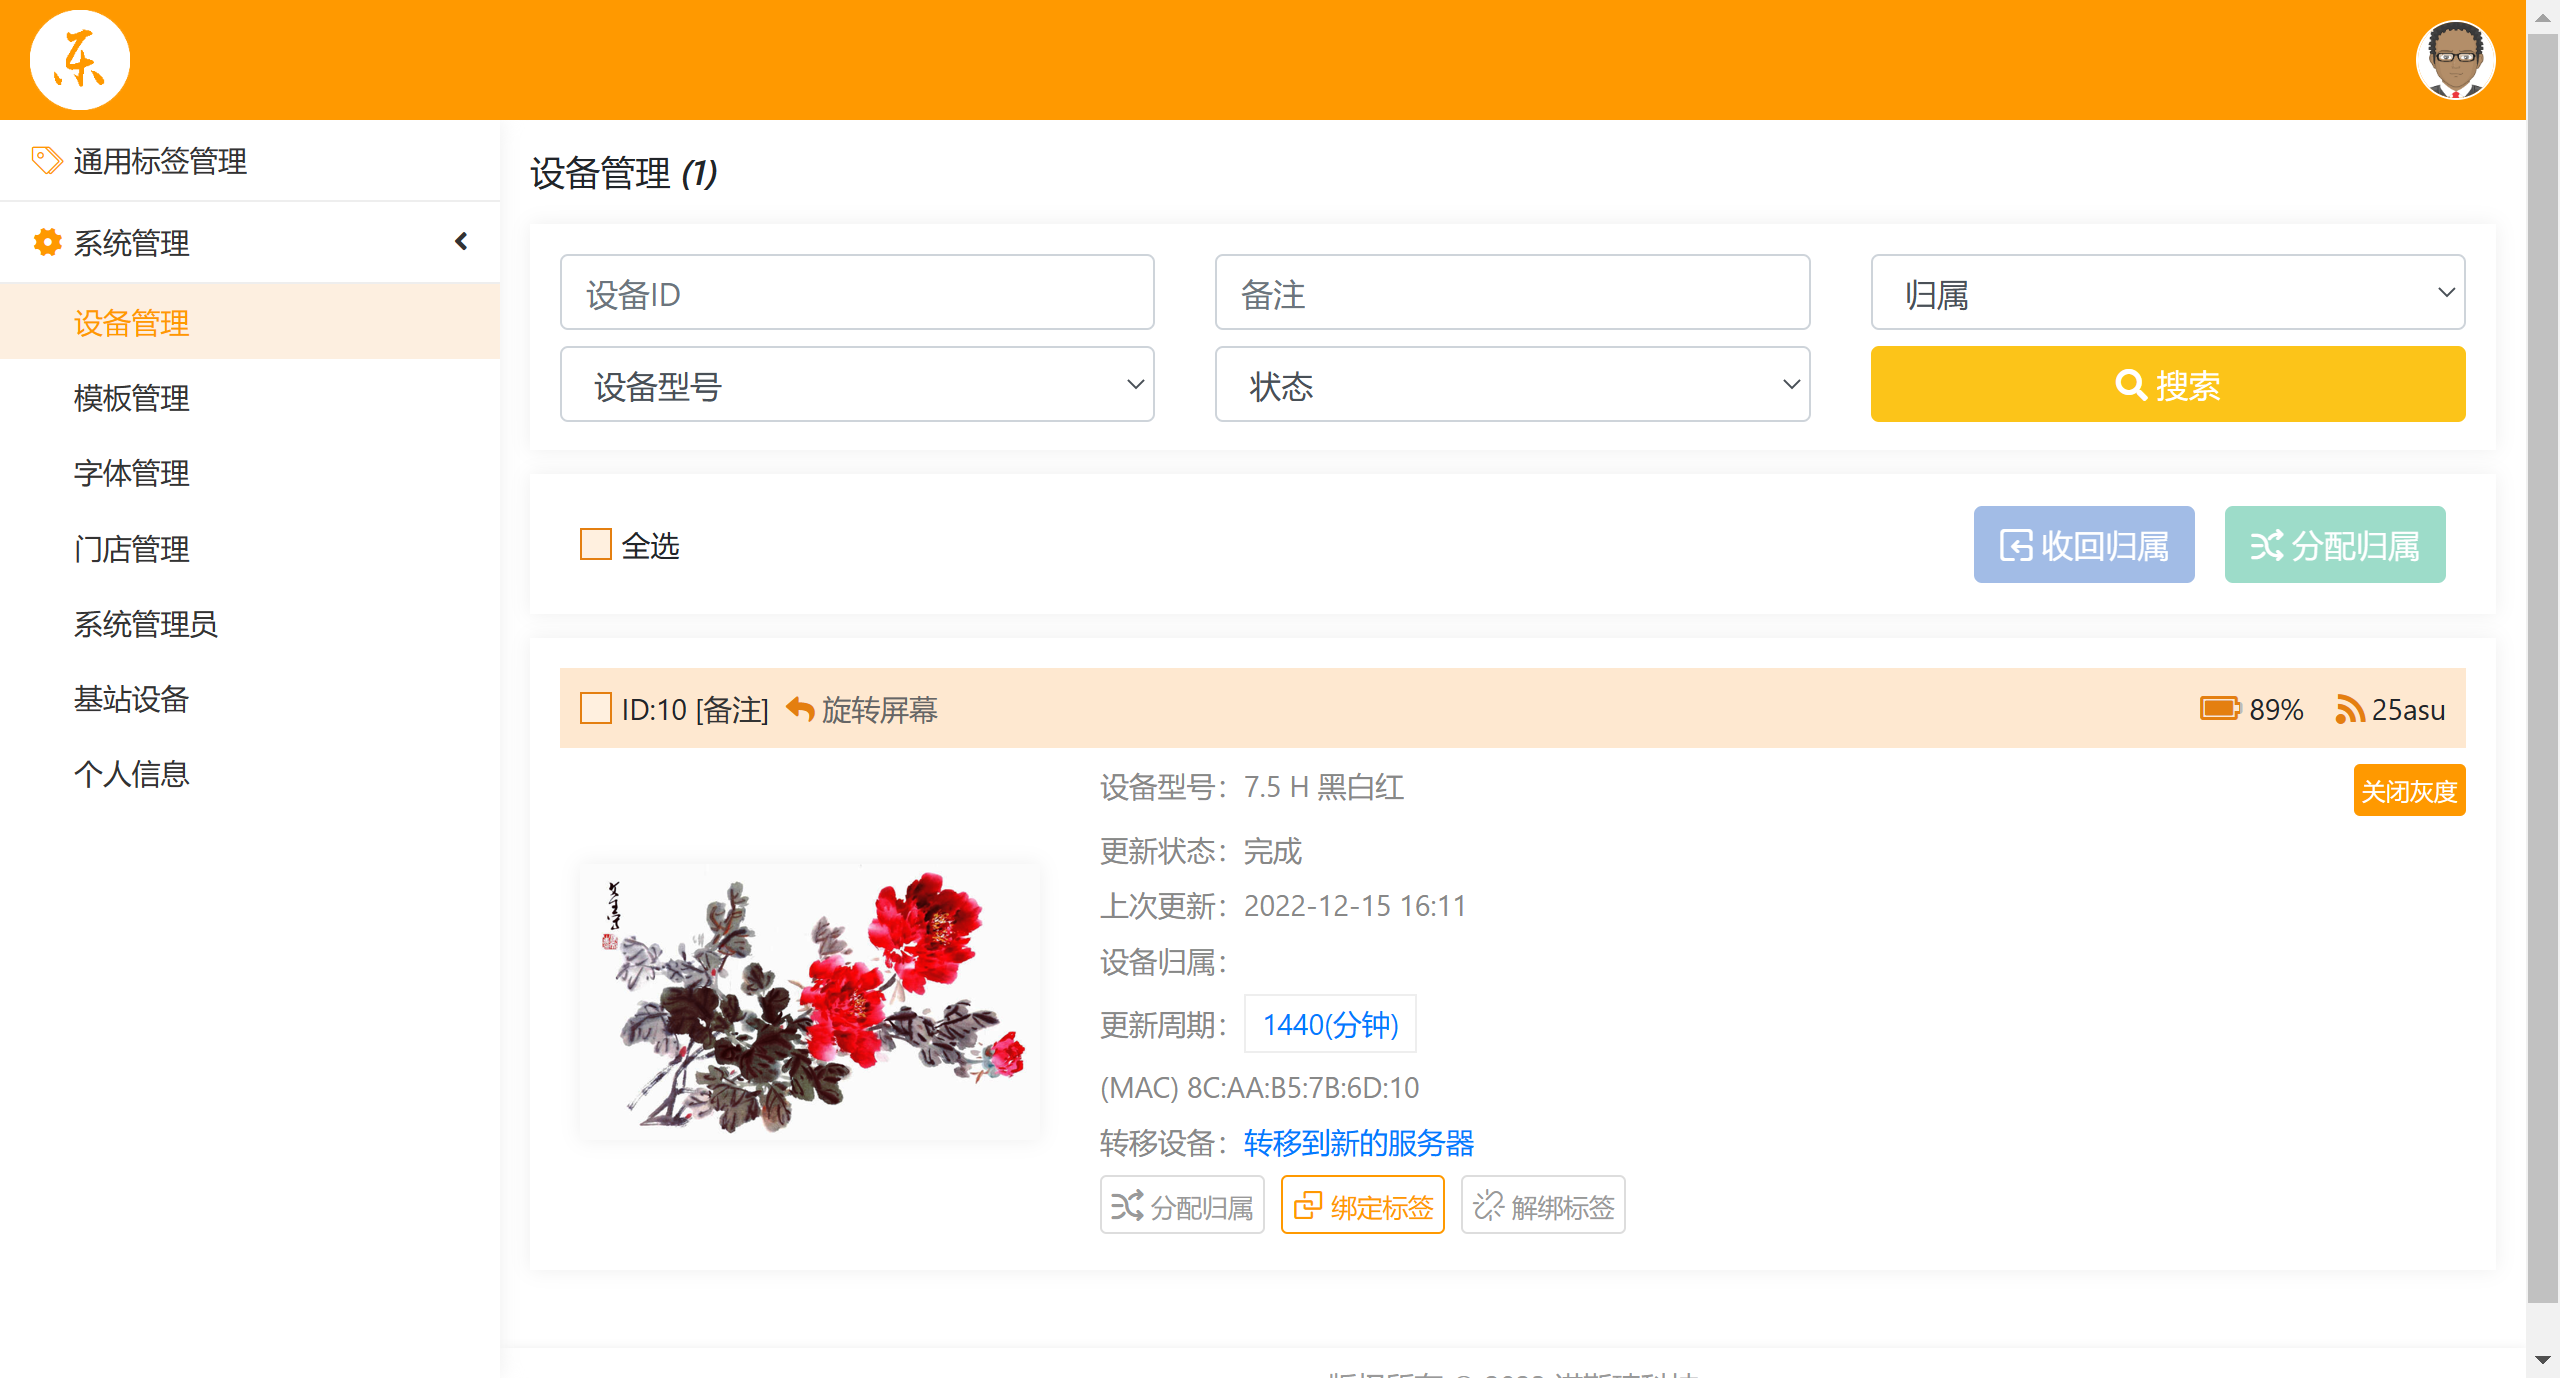This screenshot has width=2560, height=1378.
Task: Open the 归属 dropdown
Action: pos(2167,293)
